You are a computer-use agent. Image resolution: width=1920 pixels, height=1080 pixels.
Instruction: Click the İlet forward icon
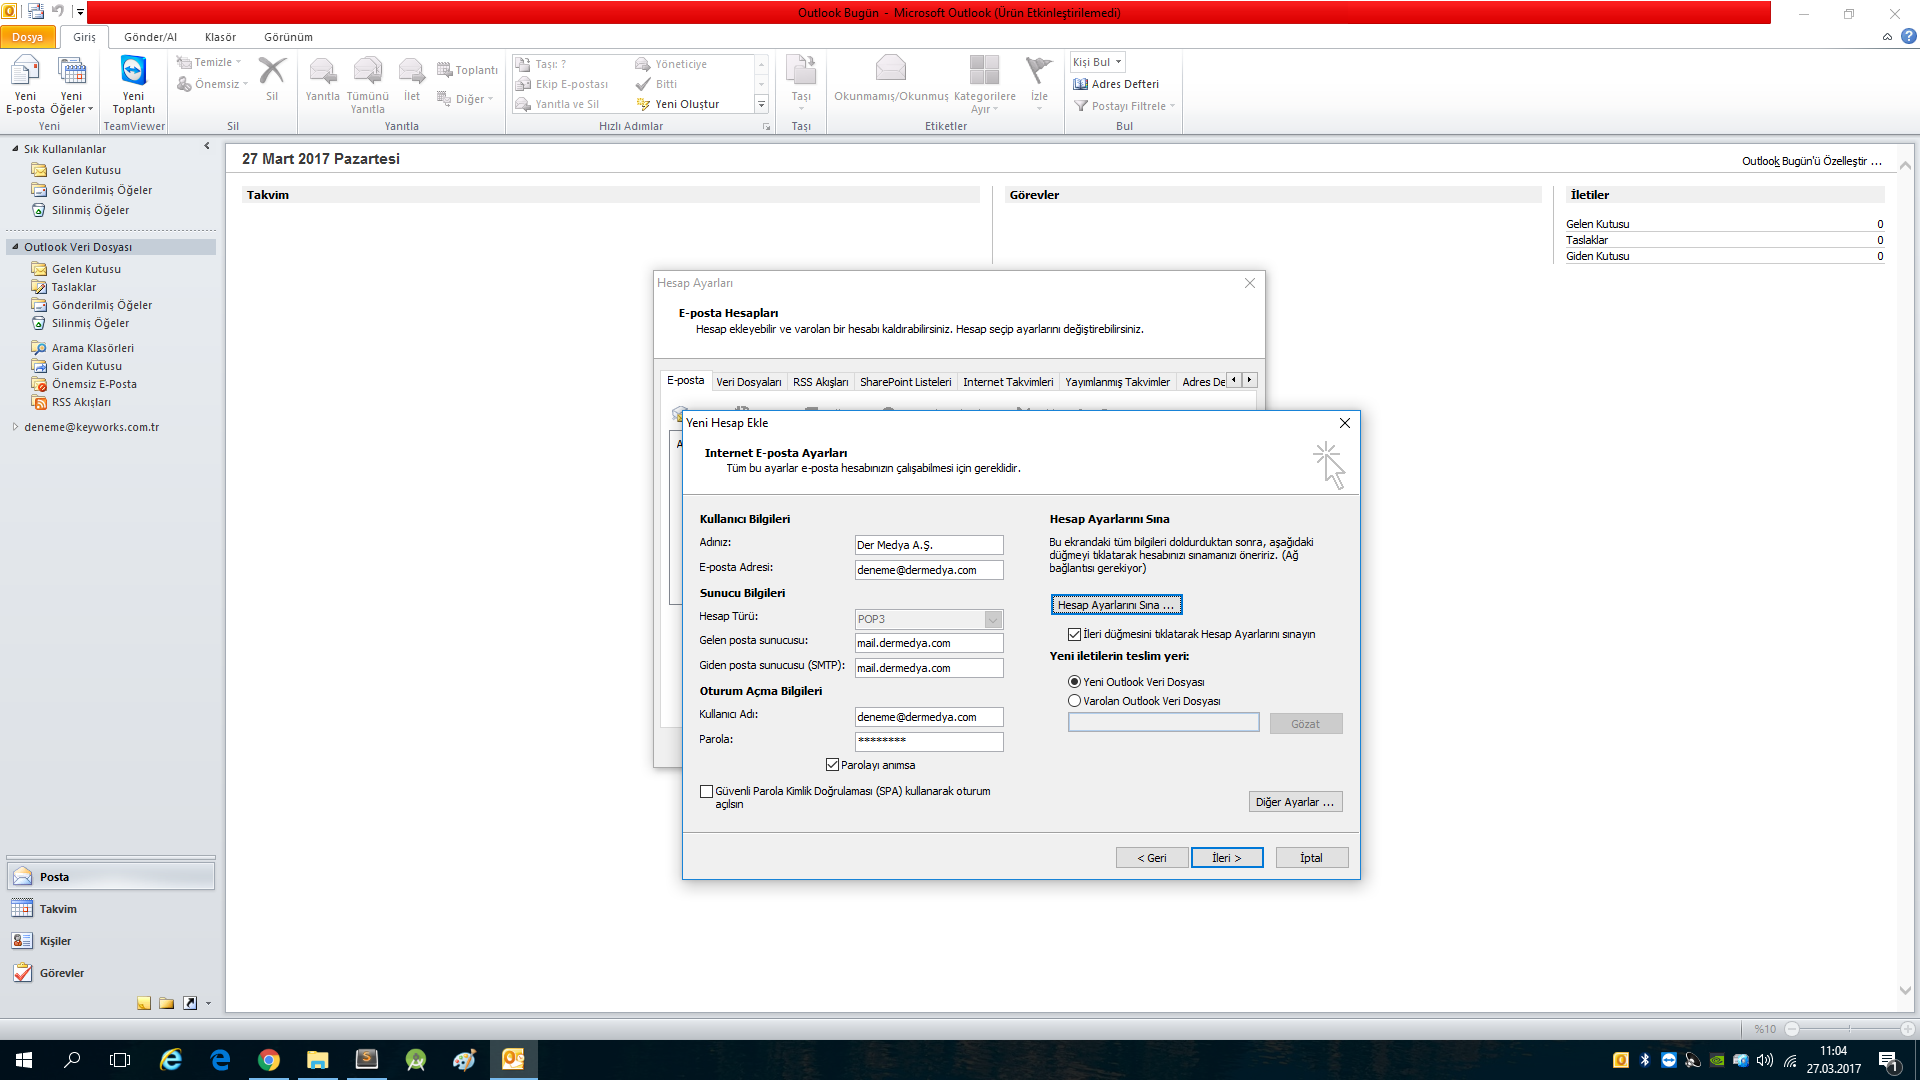(x=412, y=71)
